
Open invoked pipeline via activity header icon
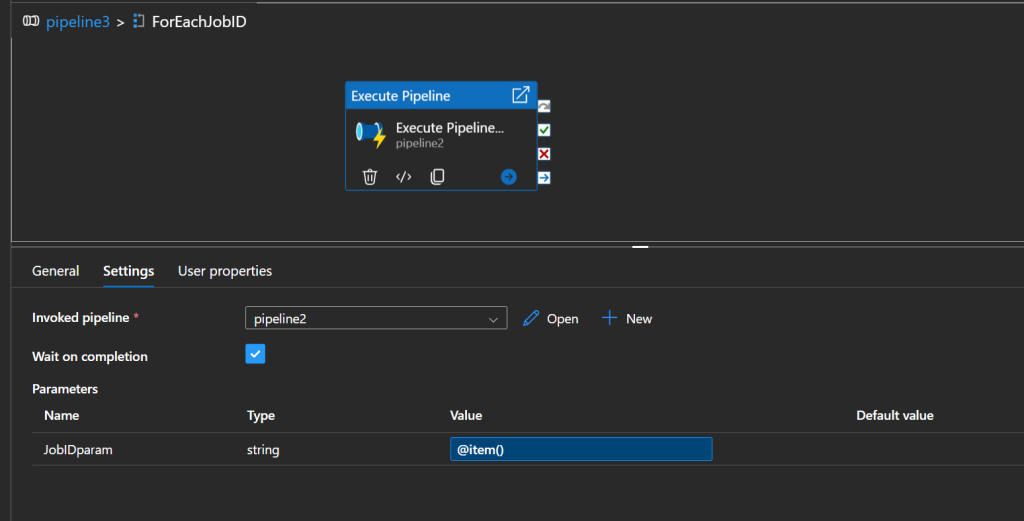click(x=520, y=95)
